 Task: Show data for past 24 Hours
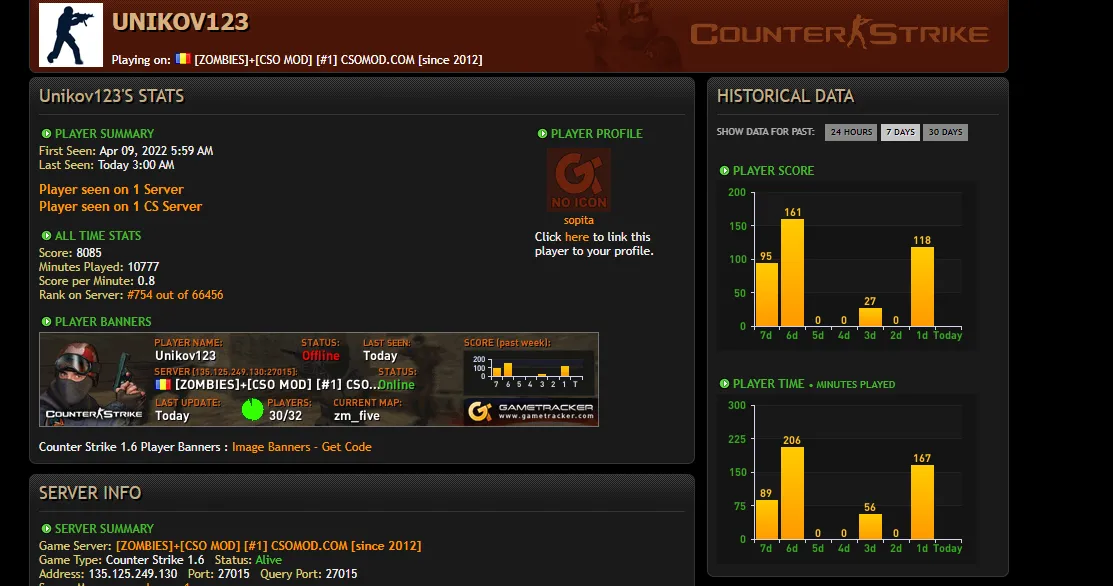tap(850, 132)
